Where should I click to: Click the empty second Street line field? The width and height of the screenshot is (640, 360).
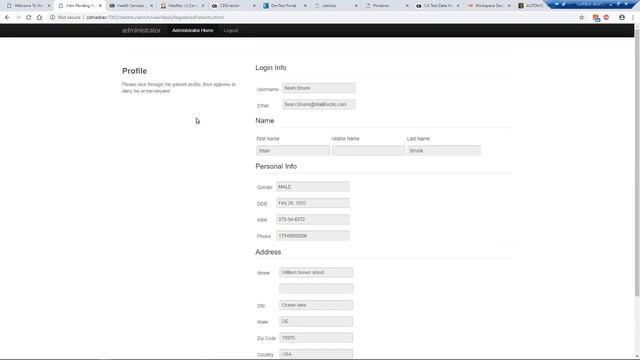click(x=316, y=289)
